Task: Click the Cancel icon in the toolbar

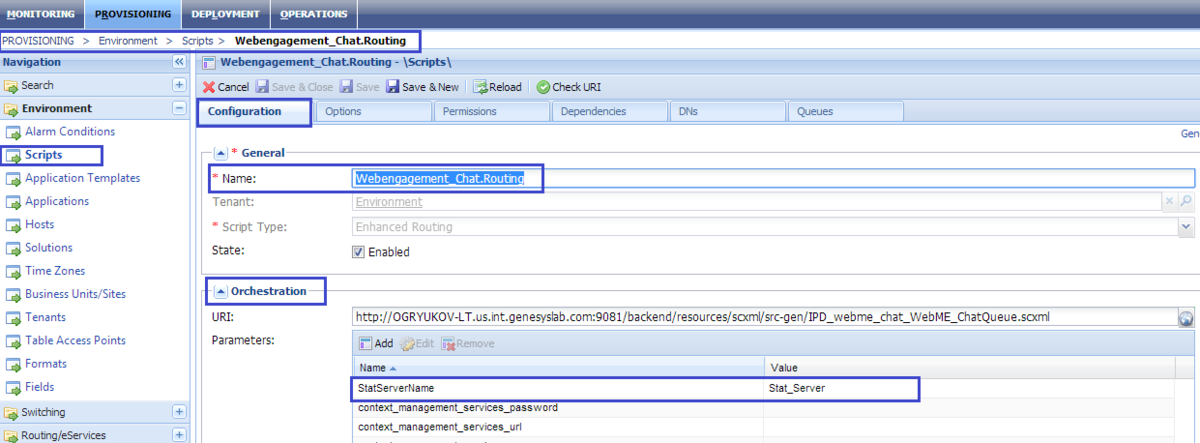Action: pyautogui.click(x=209, y=87)
